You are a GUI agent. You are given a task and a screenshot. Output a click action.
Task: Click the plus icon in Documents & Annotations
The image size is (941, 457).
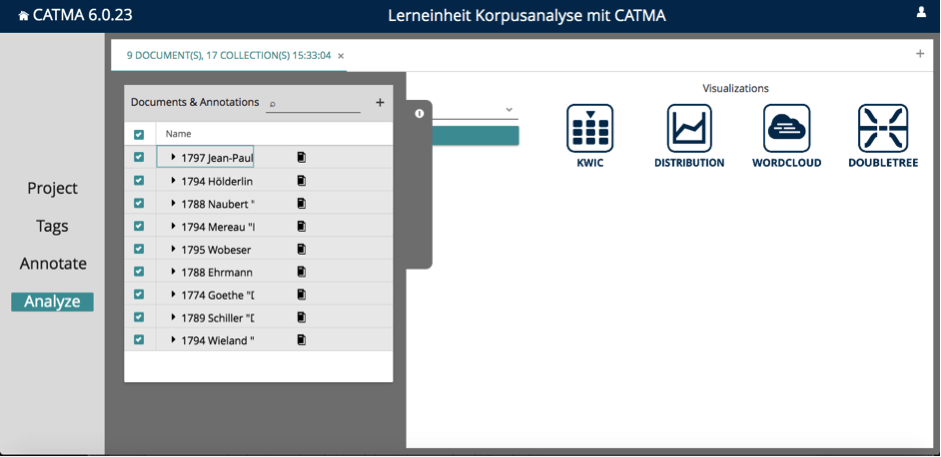point(379,103)
